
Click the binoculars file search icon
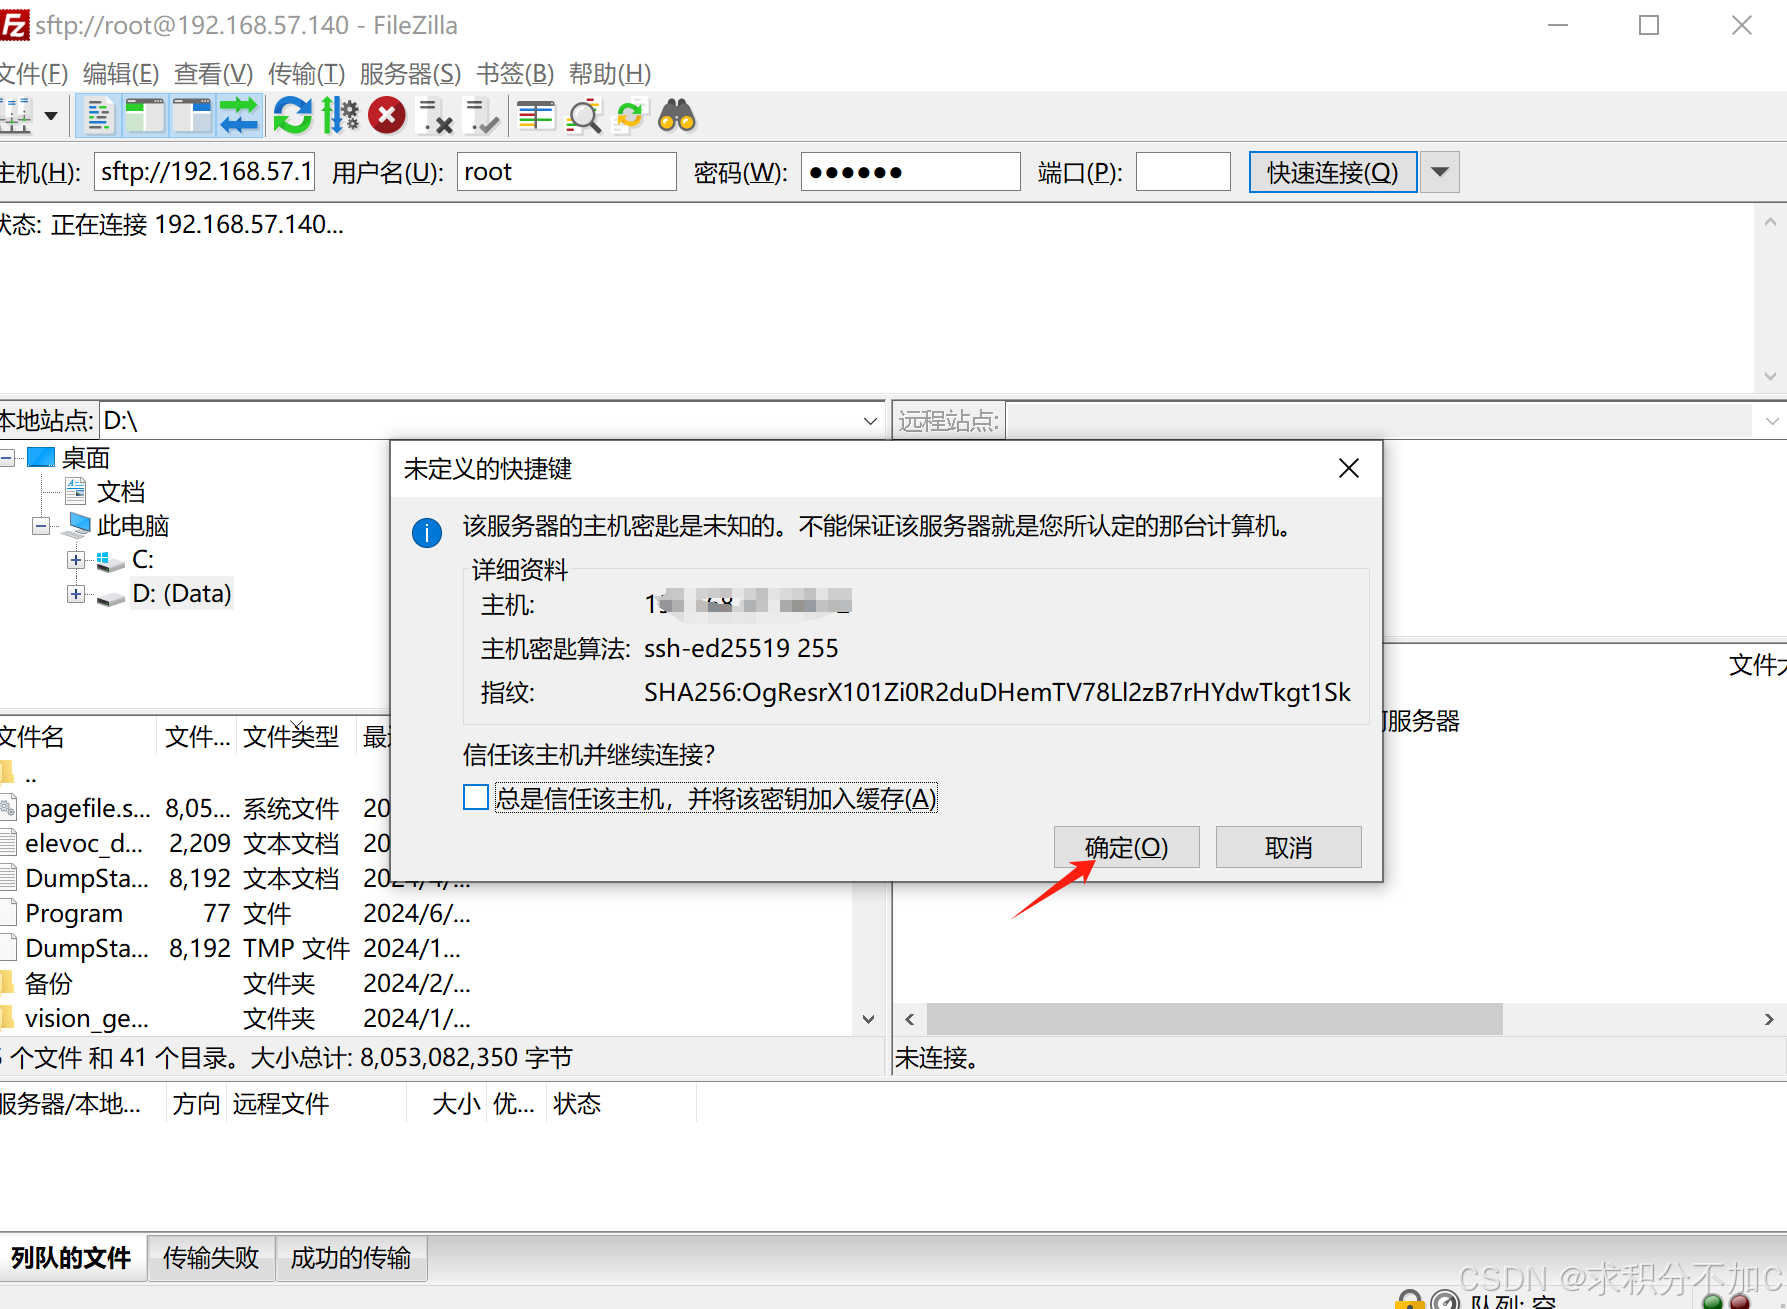[677, 116]
